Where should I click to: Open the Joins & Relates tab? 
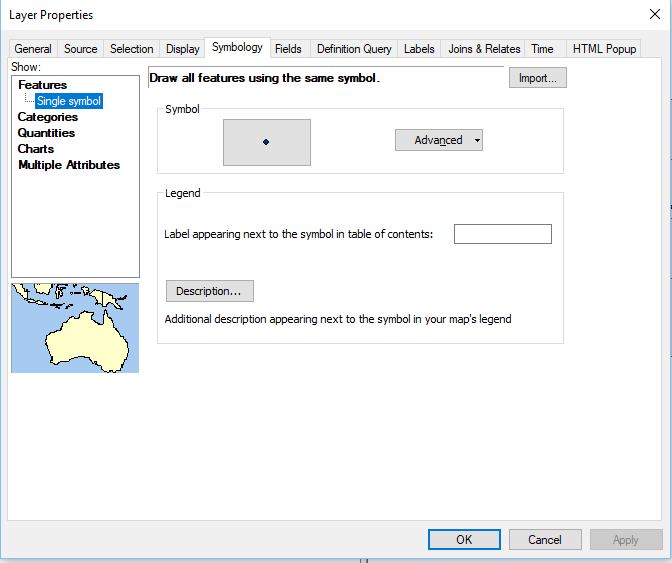click(x=484, y=49)
